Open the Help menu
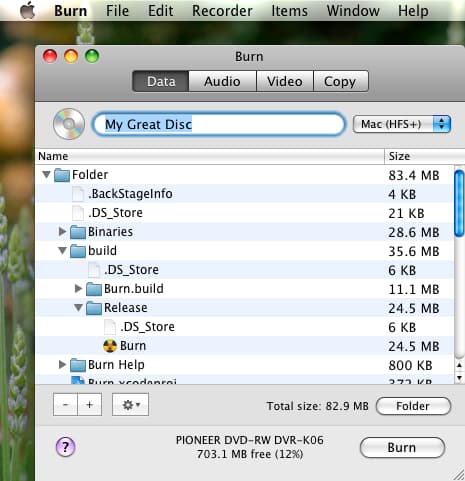The width and height of the screenshot is (465, 481). click(x=413, y=11)
